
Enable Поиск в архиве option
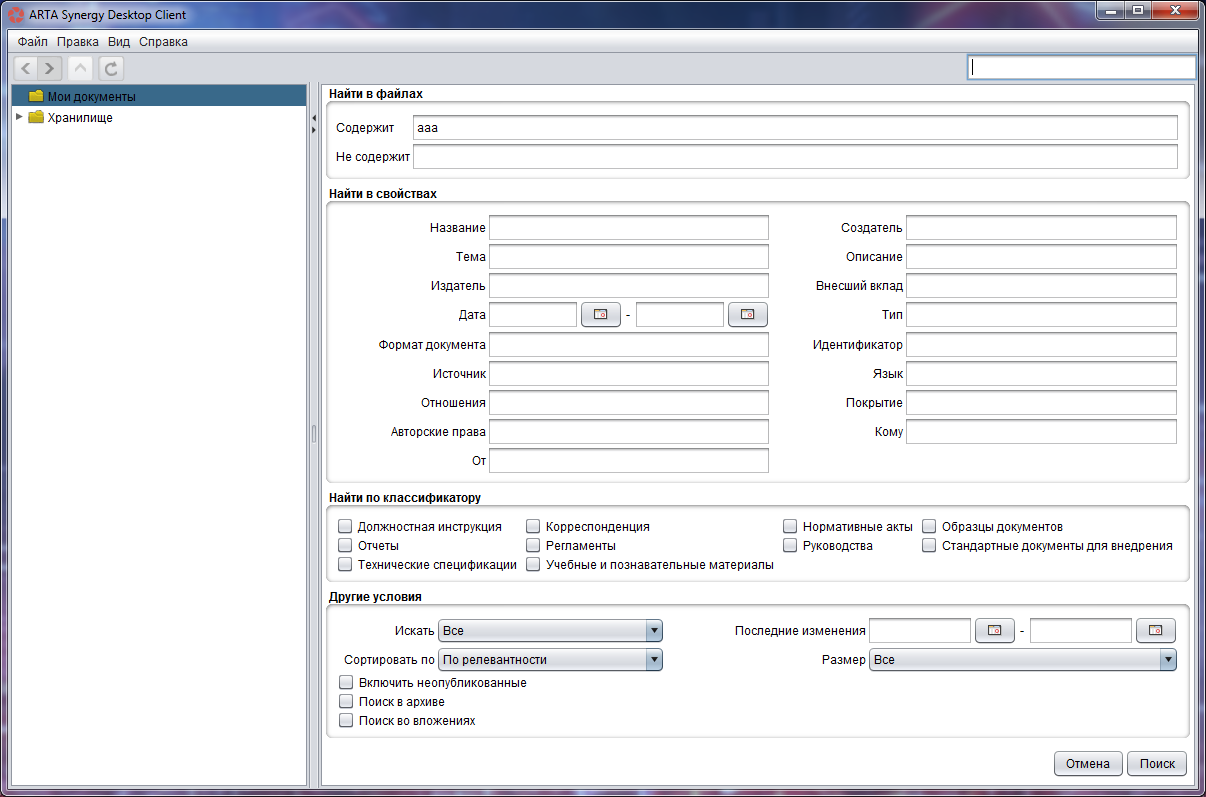346,701
